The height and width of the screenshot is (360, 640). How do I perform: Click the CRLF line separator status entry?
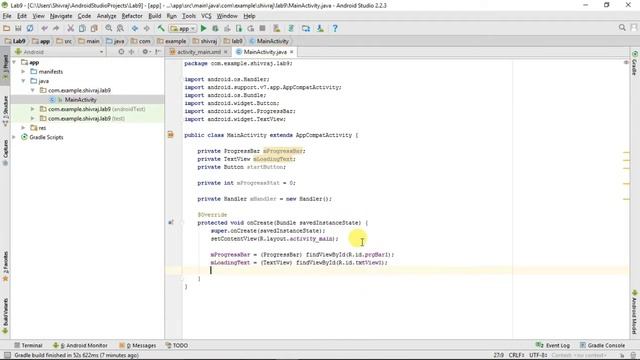[516, 355]
